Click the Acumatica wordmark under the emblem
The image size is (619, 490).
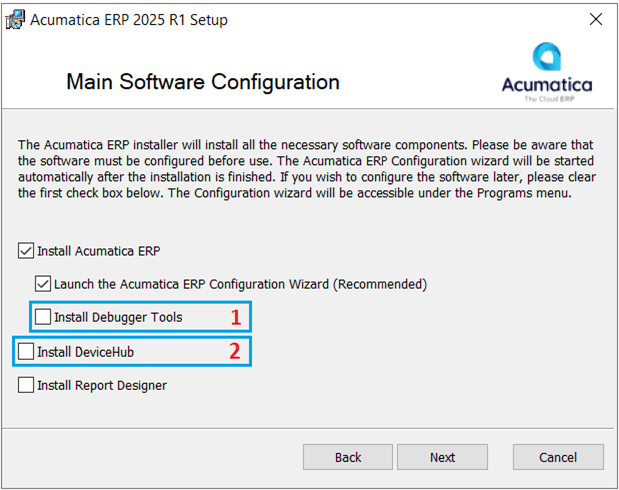click(x=546, y=85)
